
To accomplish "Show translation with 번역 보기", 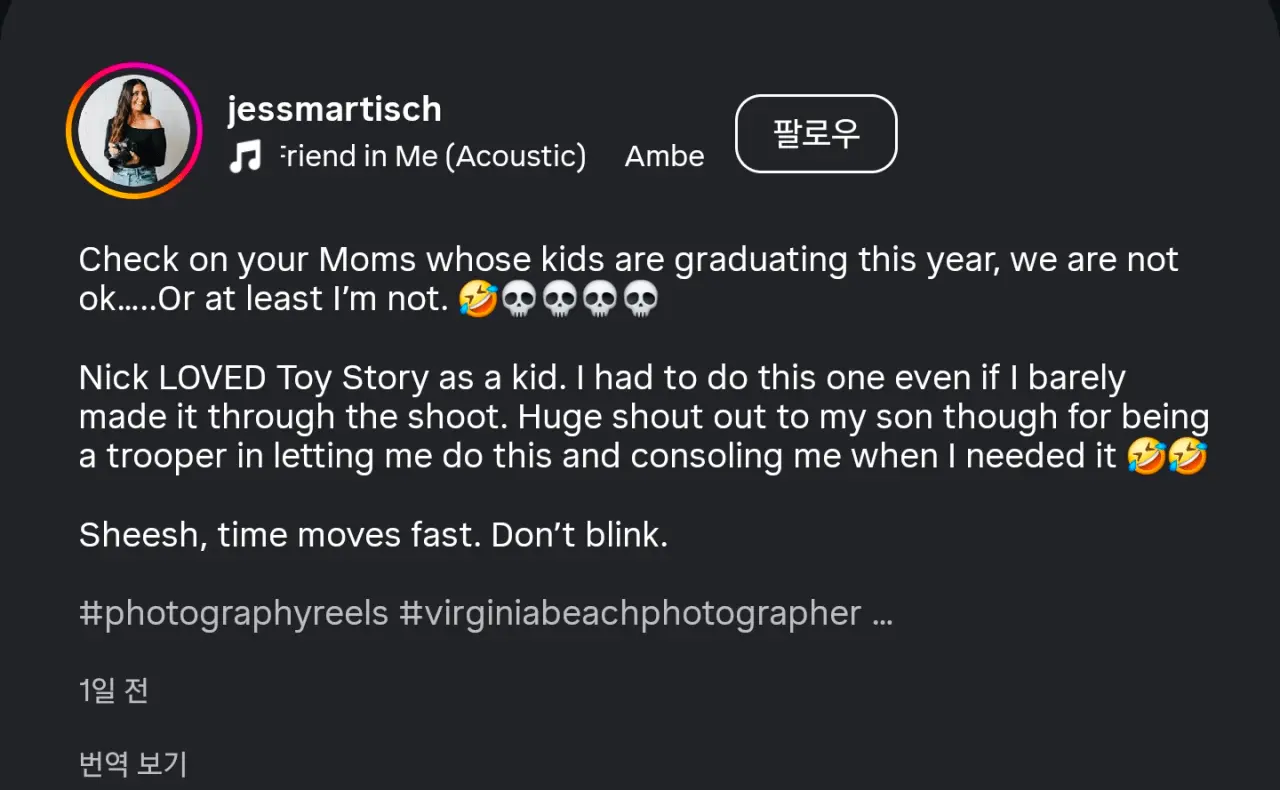I will 133,764.
